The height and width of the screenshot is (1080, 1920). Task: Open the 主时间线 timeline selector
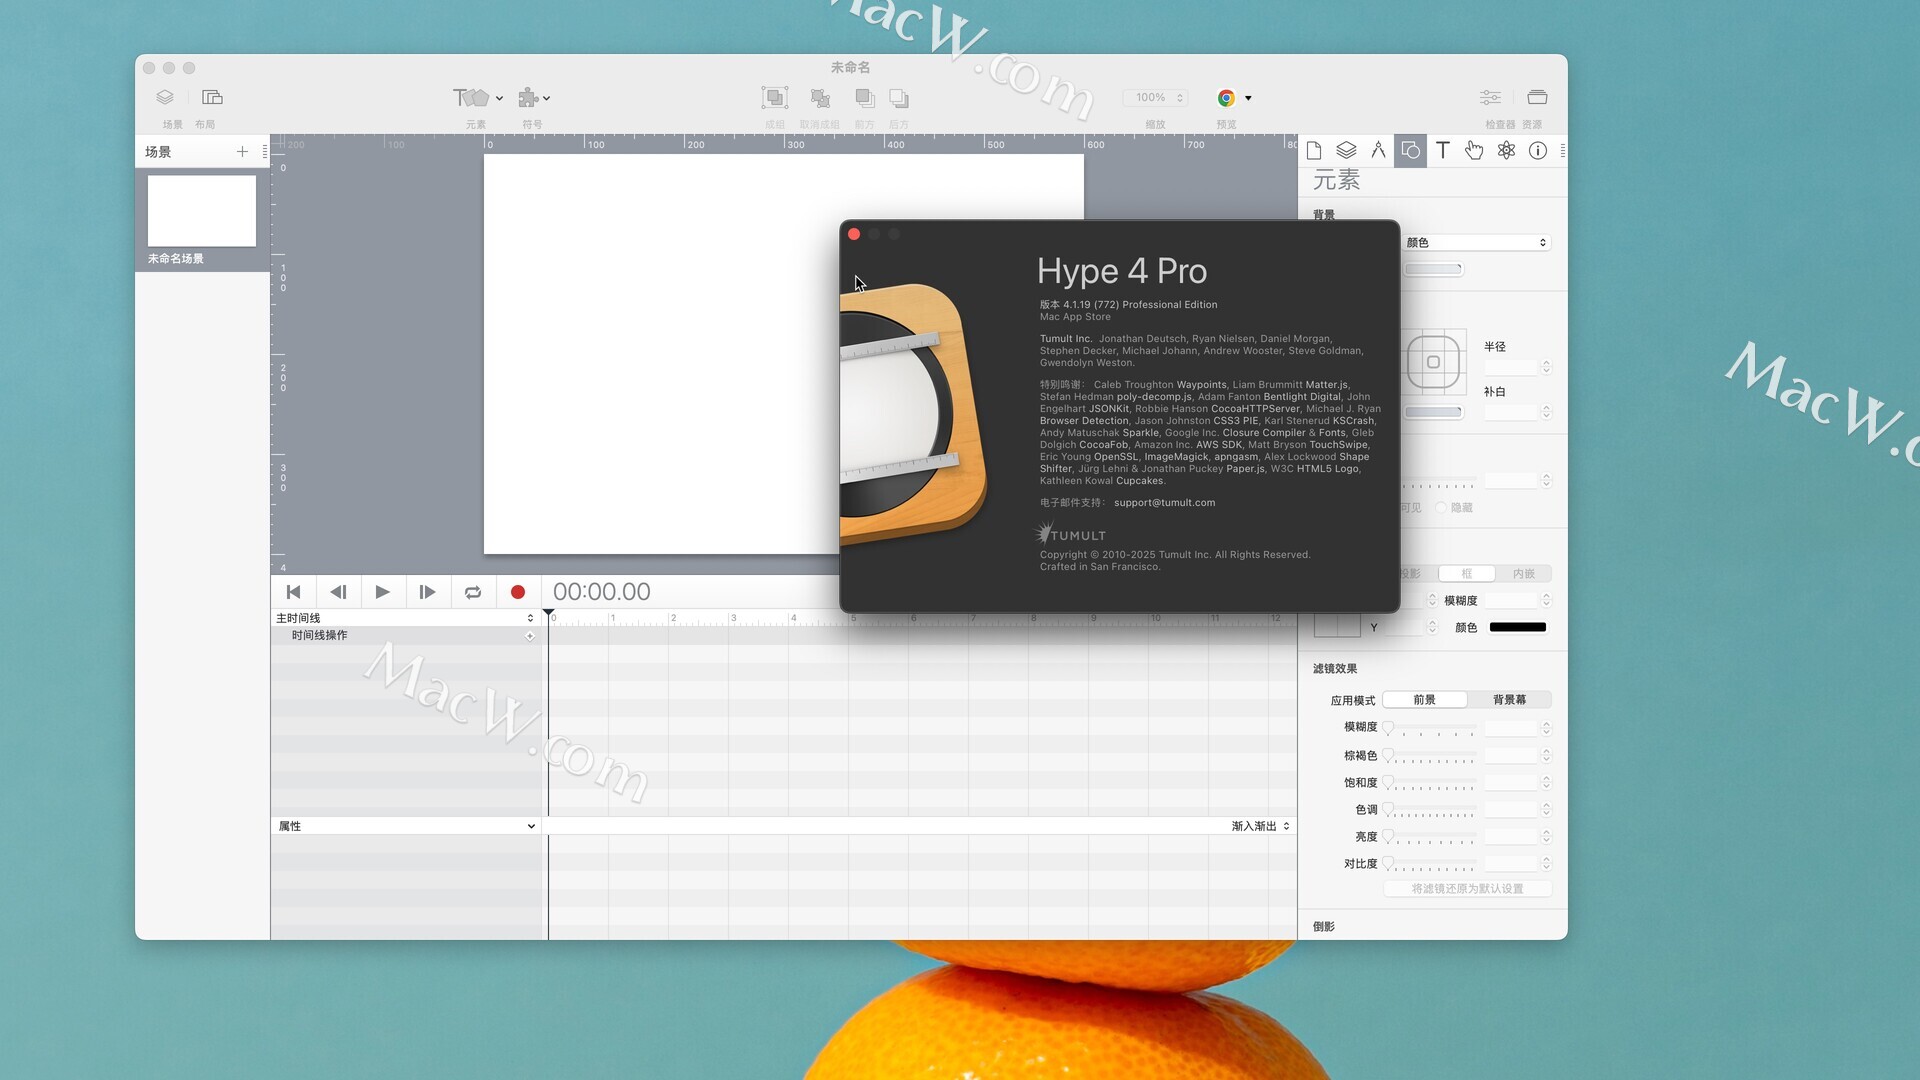tap(405, 618)
